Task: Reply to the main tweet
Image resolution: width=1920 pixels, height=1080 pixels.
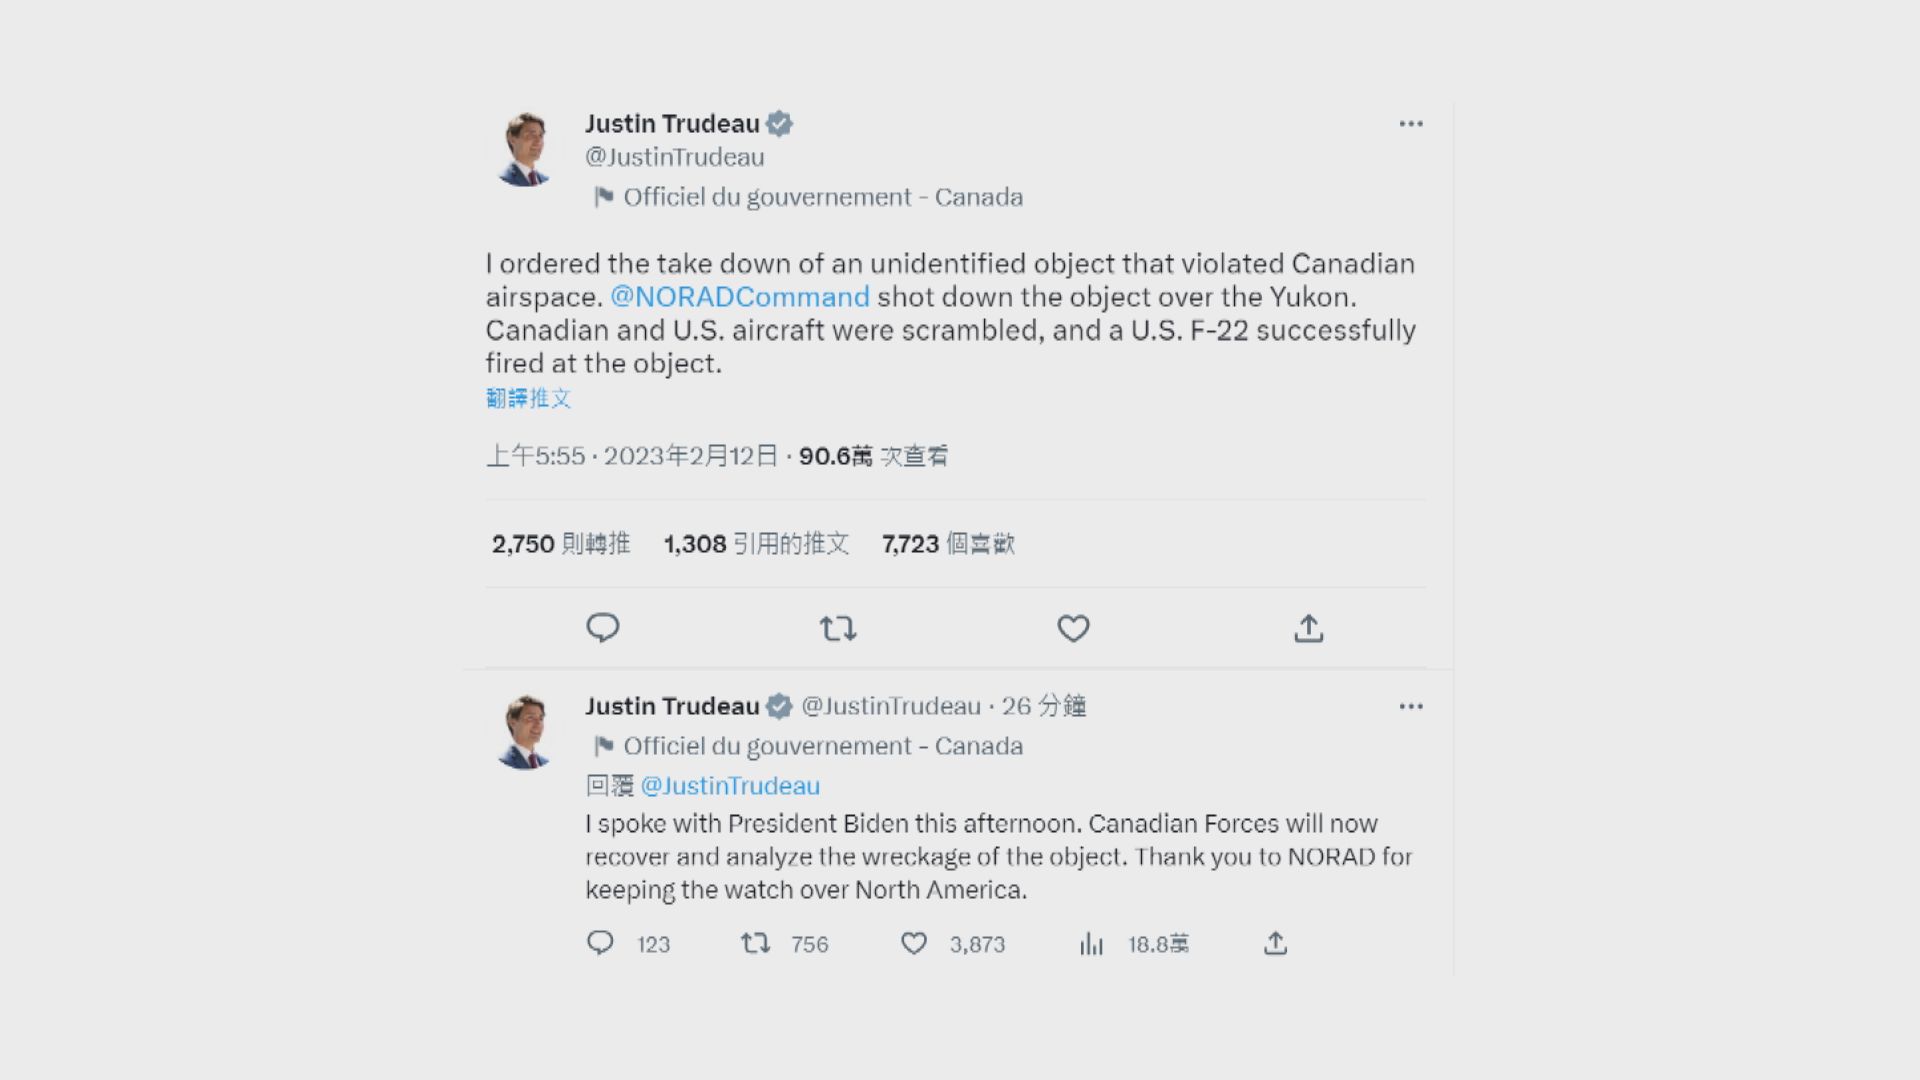Action: 602,628
